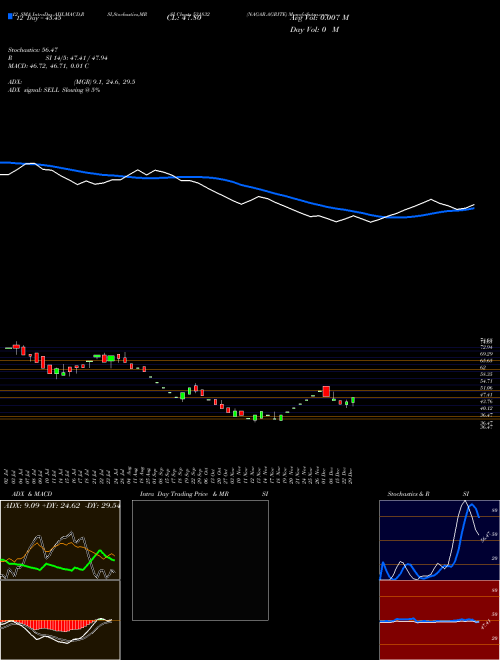500x660 pixels.
Task: Click the 'SI 14/3: 47.41 / 47.94' reading
Action: pyautogui.click(x=77, y=58)
